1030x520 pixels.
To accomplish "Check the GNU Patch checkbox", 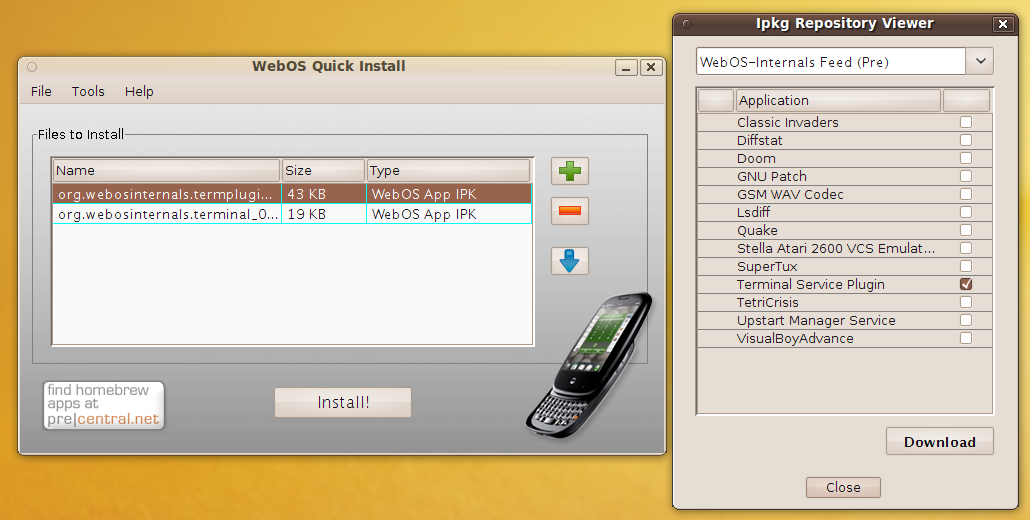I will [x=966, y=176].
